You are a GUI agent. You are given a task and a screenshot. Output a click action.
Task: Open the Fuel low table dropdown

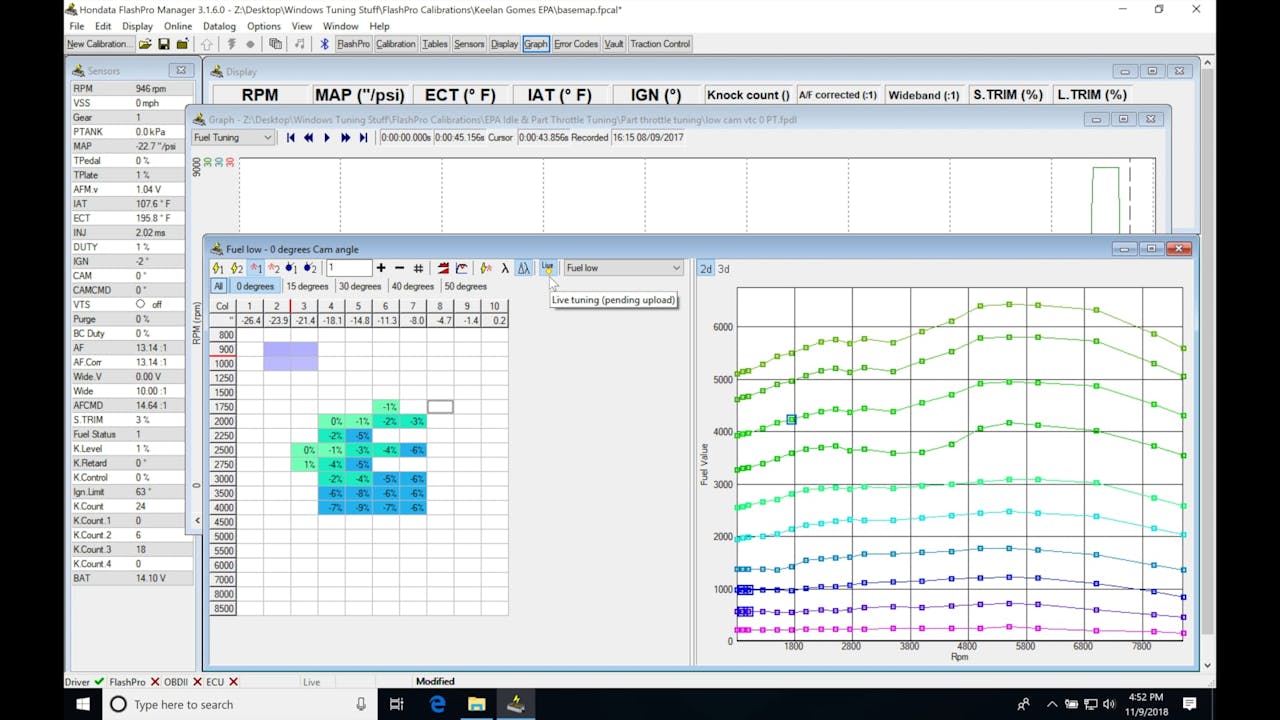(x=622, y=268)
